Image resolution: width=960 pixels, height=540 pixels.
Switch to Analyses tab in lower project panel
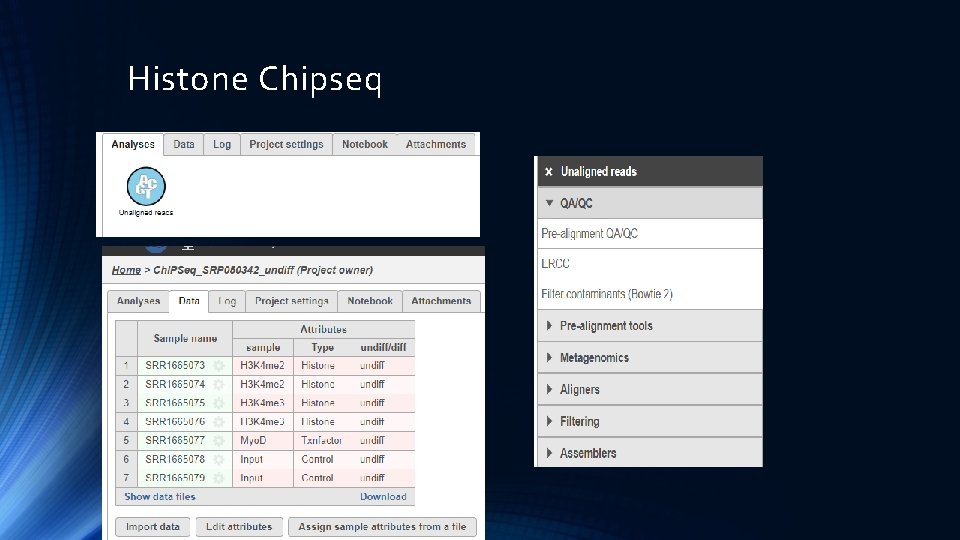coord(138,301)
